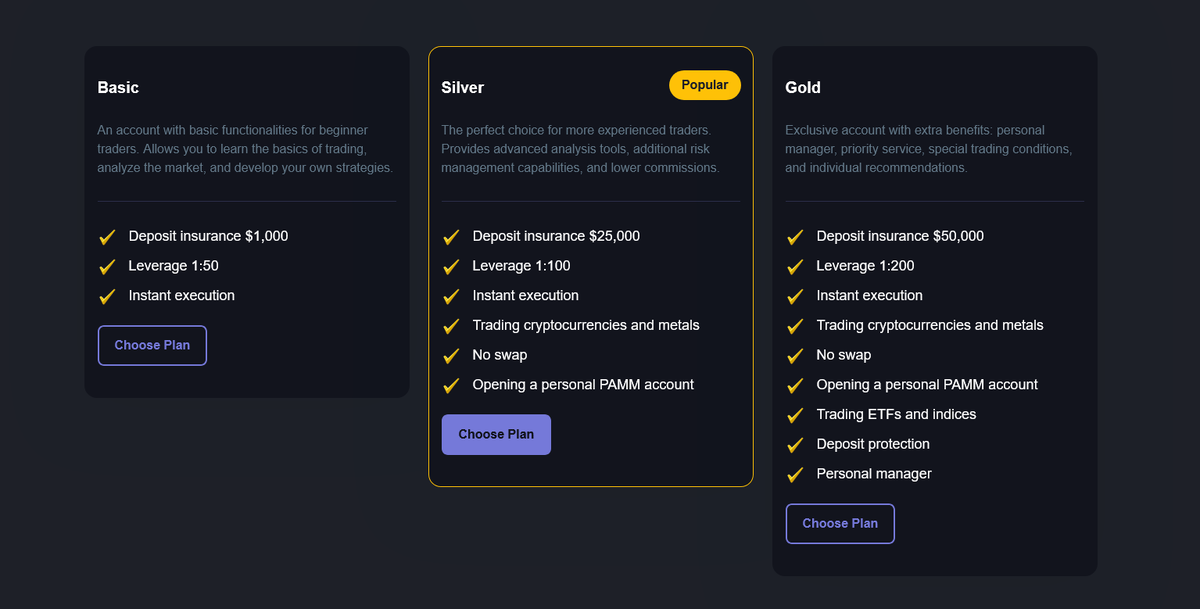
Task: Choose the Gold plan
Action: 840,524
